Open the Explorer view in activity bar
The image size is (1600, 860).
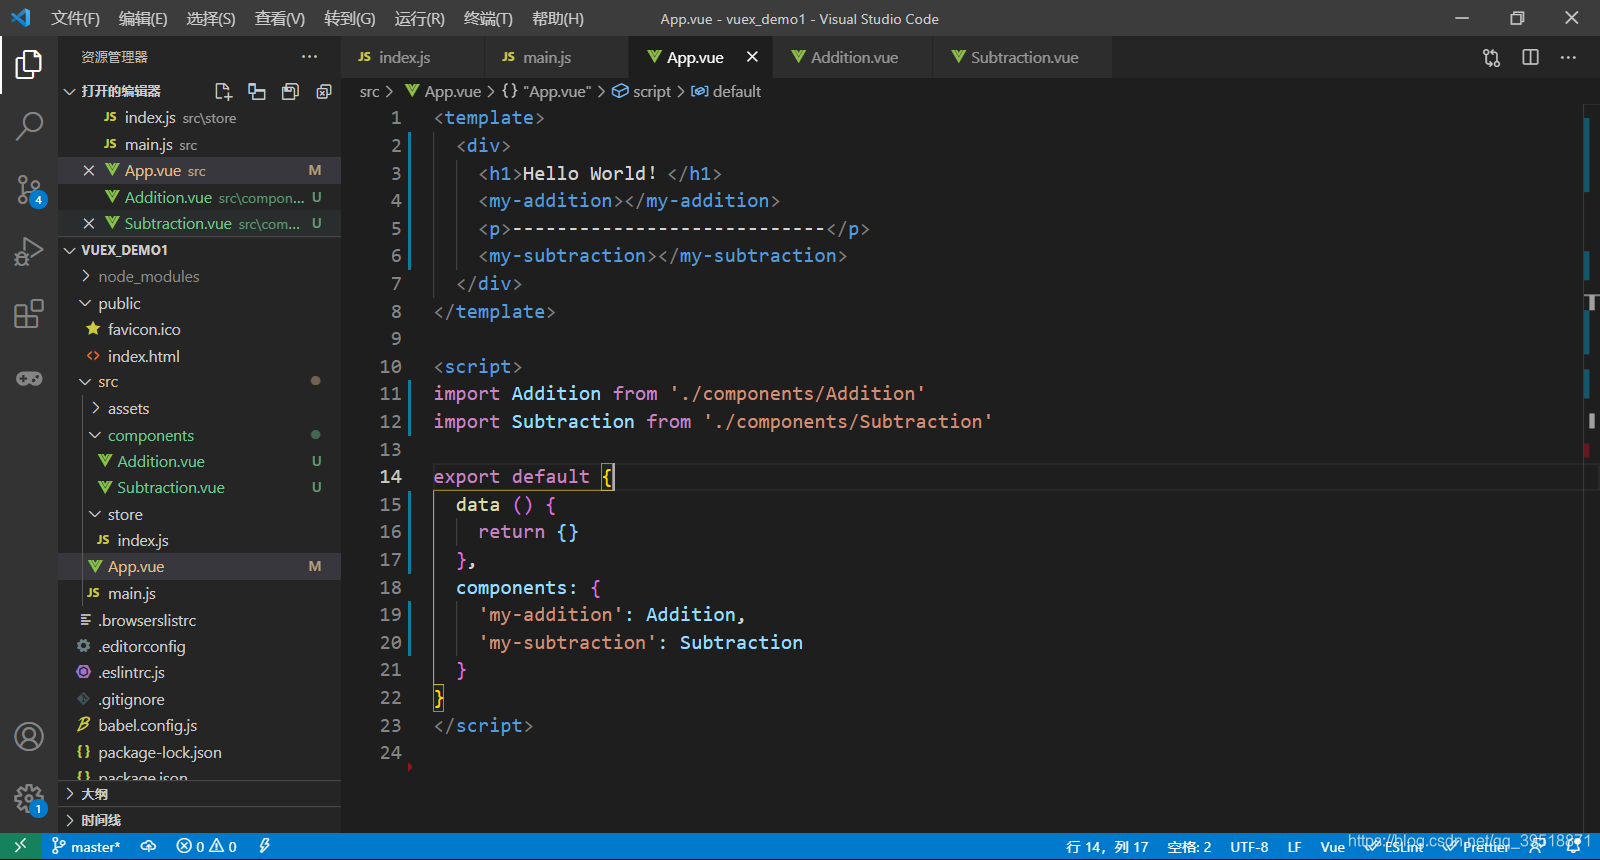(x=29, y=65)
